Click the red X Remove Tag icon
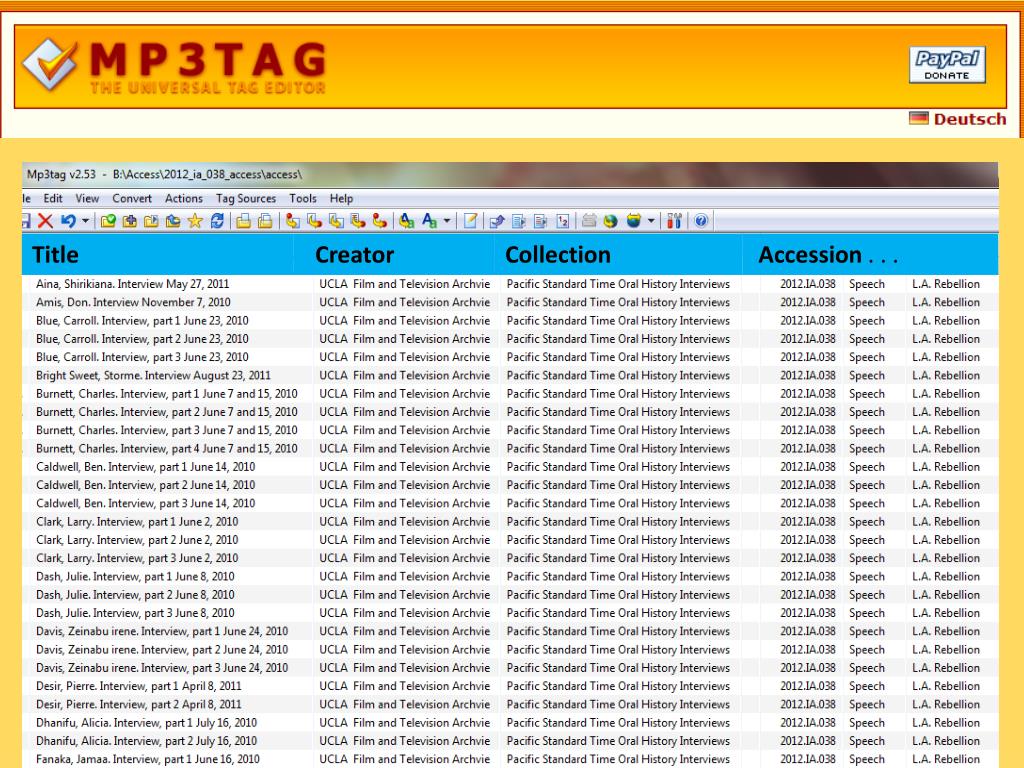 [x=45, y=221]
